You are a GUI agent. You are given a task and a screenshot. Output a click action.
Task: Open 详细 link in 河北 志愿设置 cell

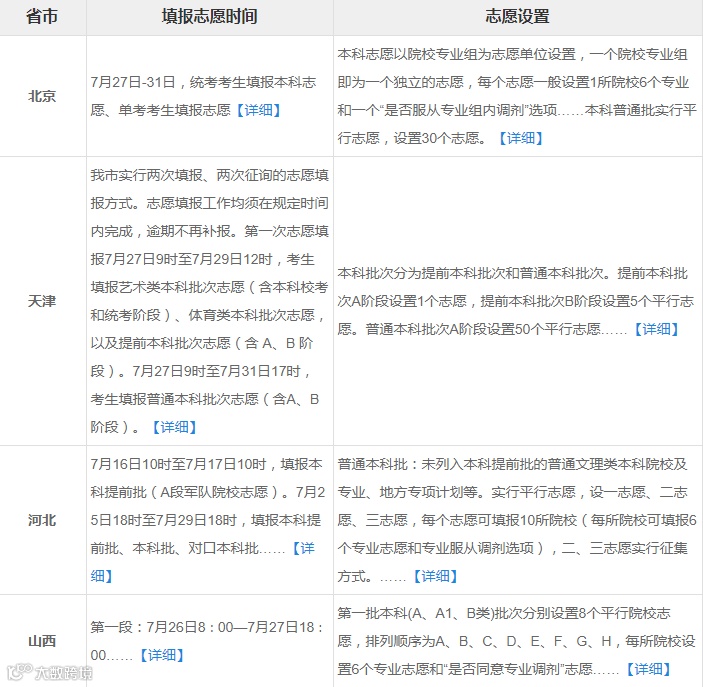pos(436,576)
